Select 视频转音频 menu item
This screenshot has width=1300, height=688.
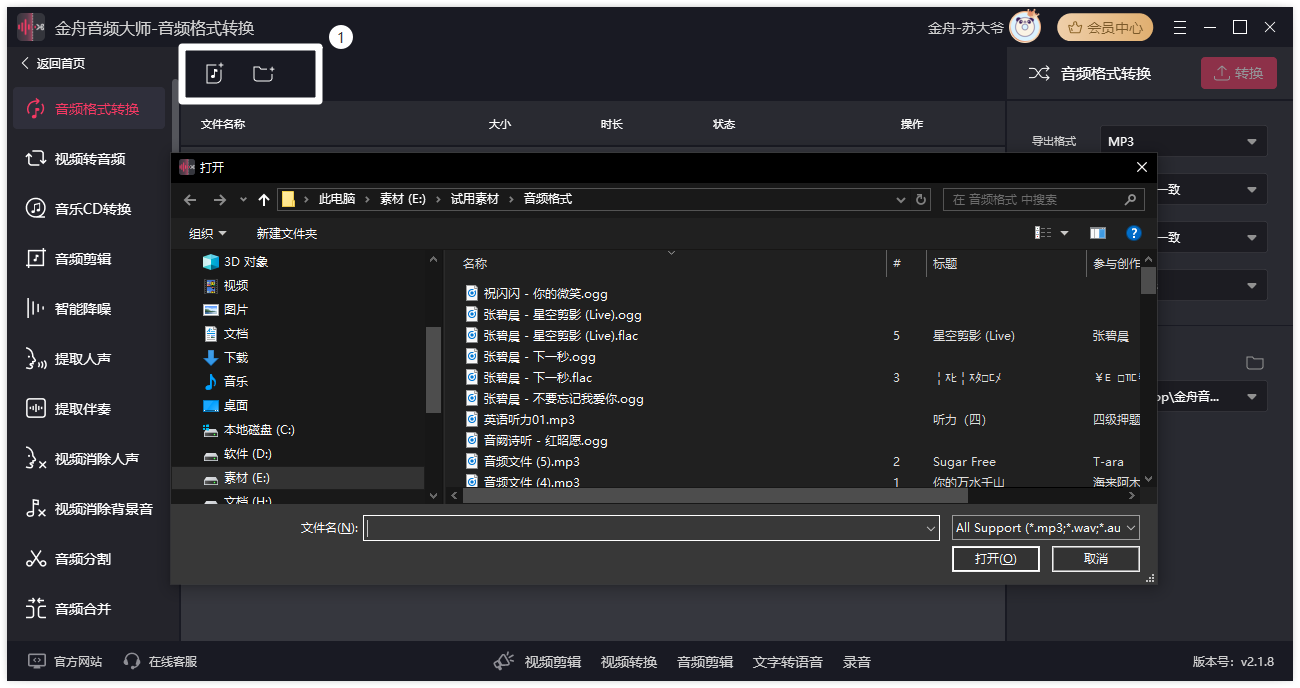coord(89,159)
